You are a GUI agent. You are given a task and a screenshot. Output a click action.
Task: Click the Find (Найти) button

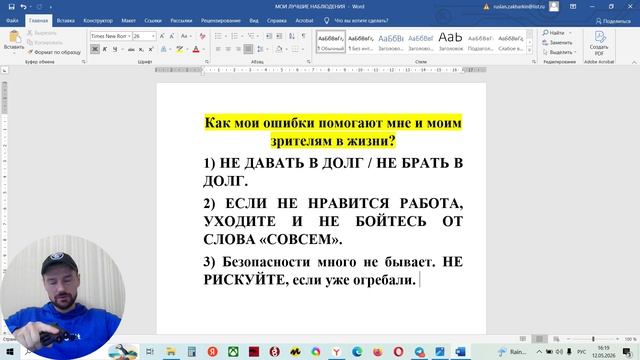coord(553,33)
